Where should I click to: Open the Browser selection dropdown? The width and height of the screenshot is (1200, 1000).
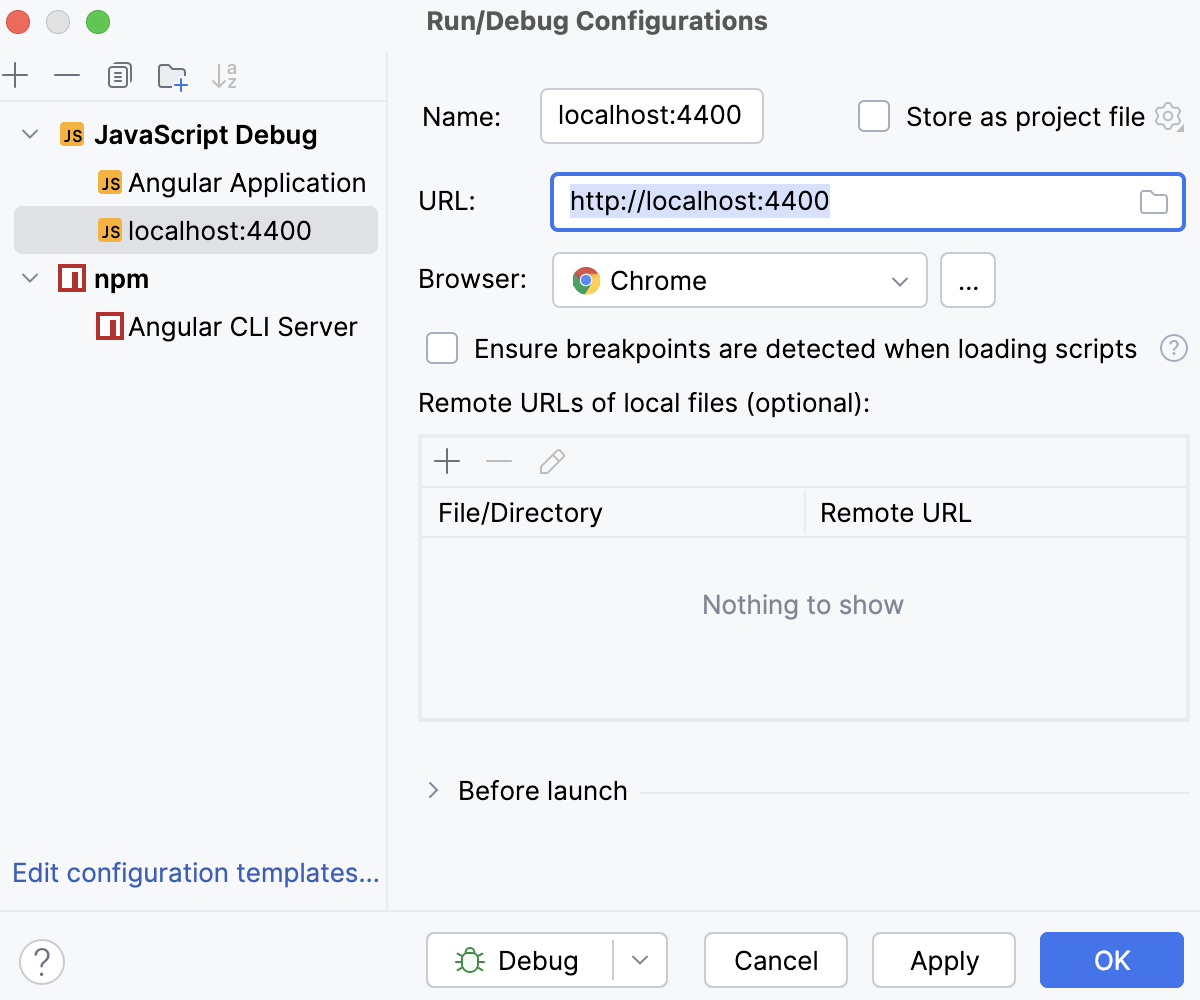click(x=898, y=280)
